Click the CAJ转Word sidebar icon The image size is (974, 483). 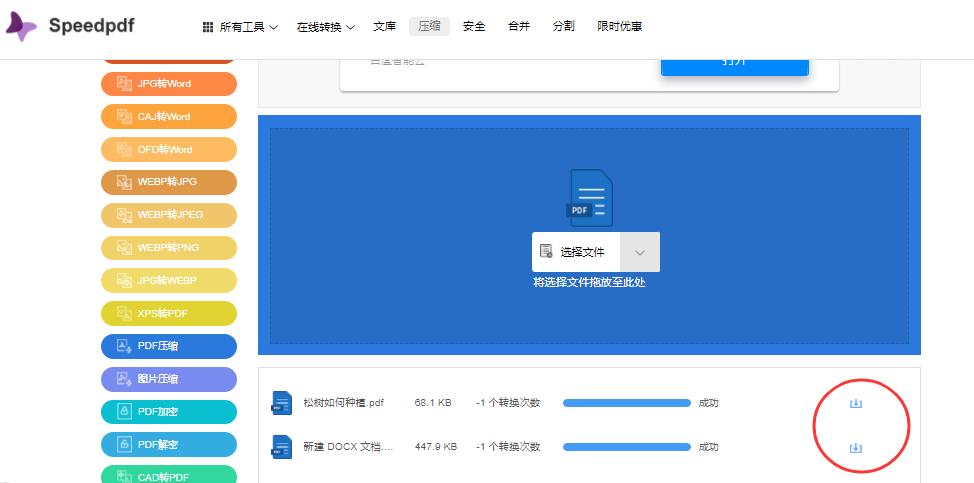[124, 117]
